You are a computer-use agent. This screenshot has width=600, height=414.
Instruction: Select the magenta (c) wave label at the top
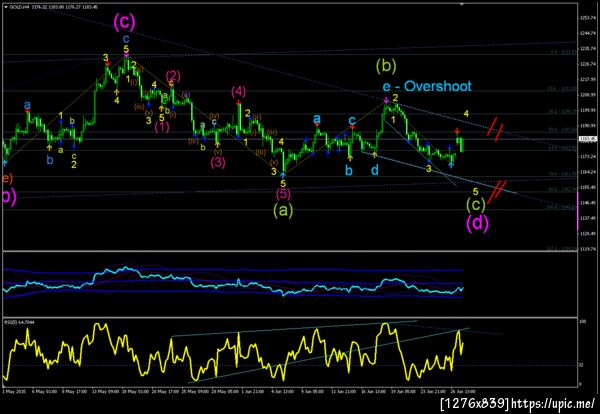124,23
